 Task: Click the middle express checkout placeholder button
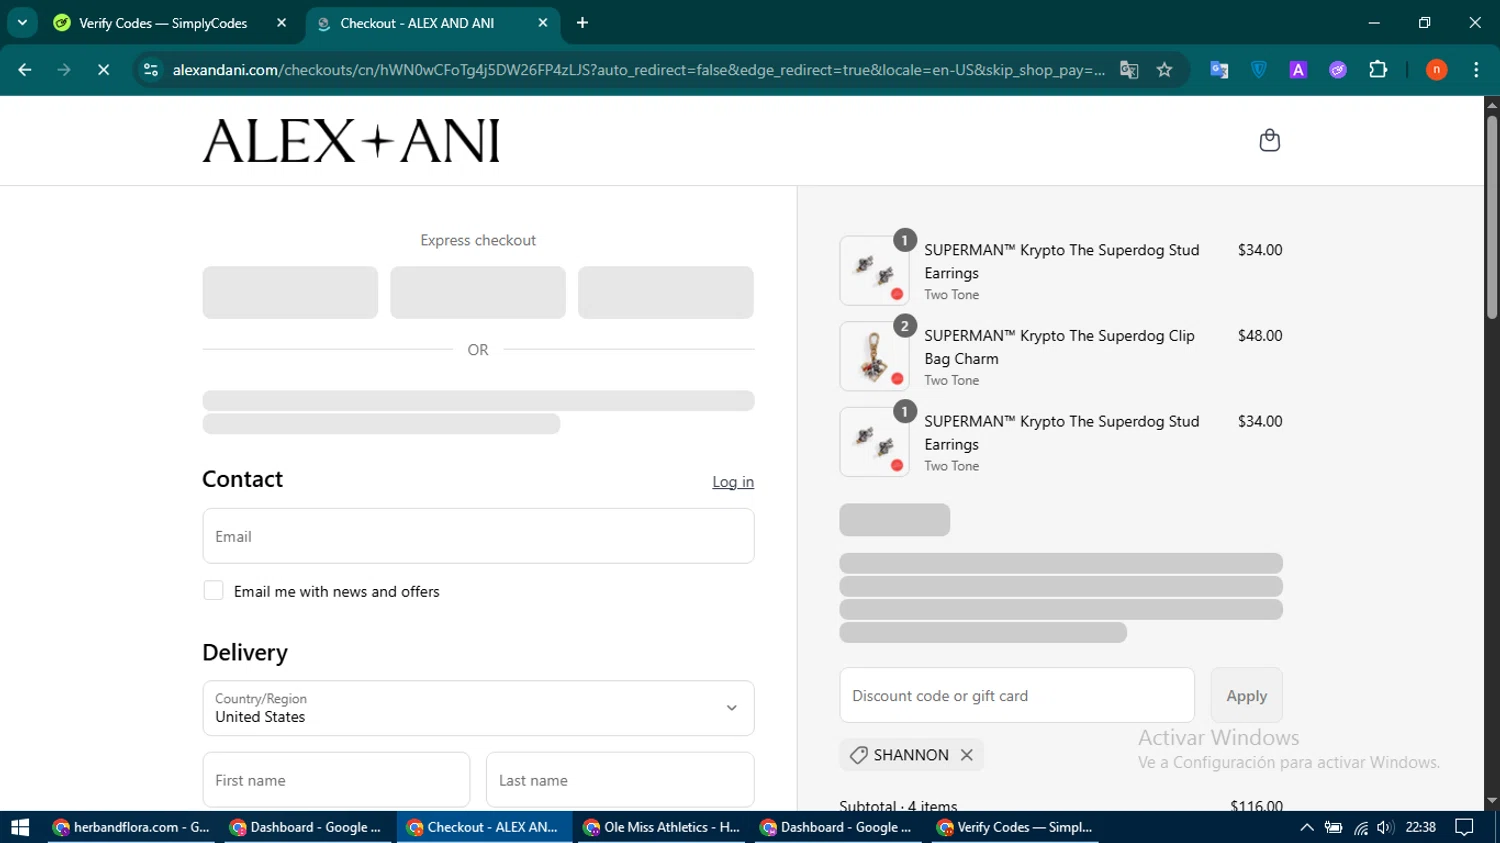pos(478,292)
